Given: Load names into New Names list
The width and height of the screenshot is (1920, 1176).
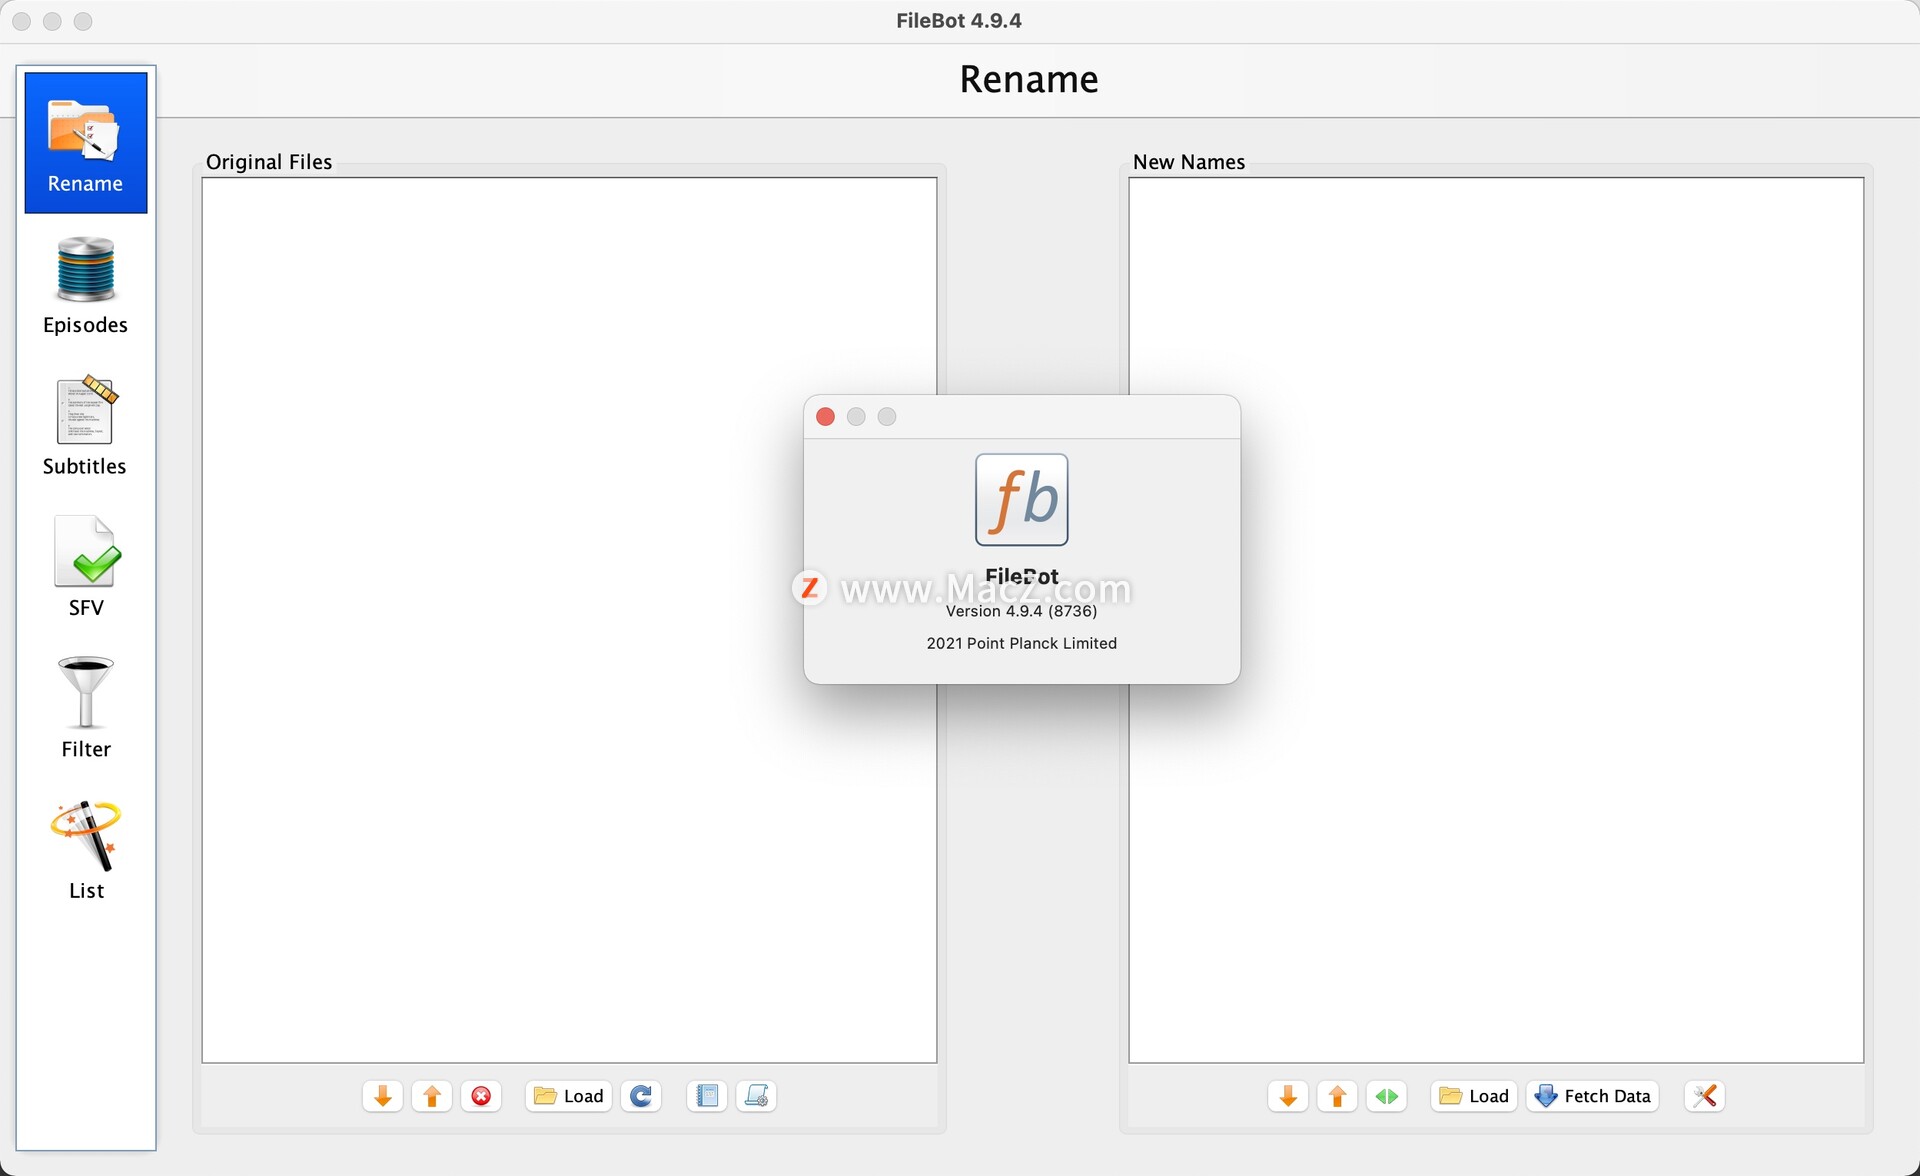Looking at the screenshot, I should (x=1474, y=1096).
